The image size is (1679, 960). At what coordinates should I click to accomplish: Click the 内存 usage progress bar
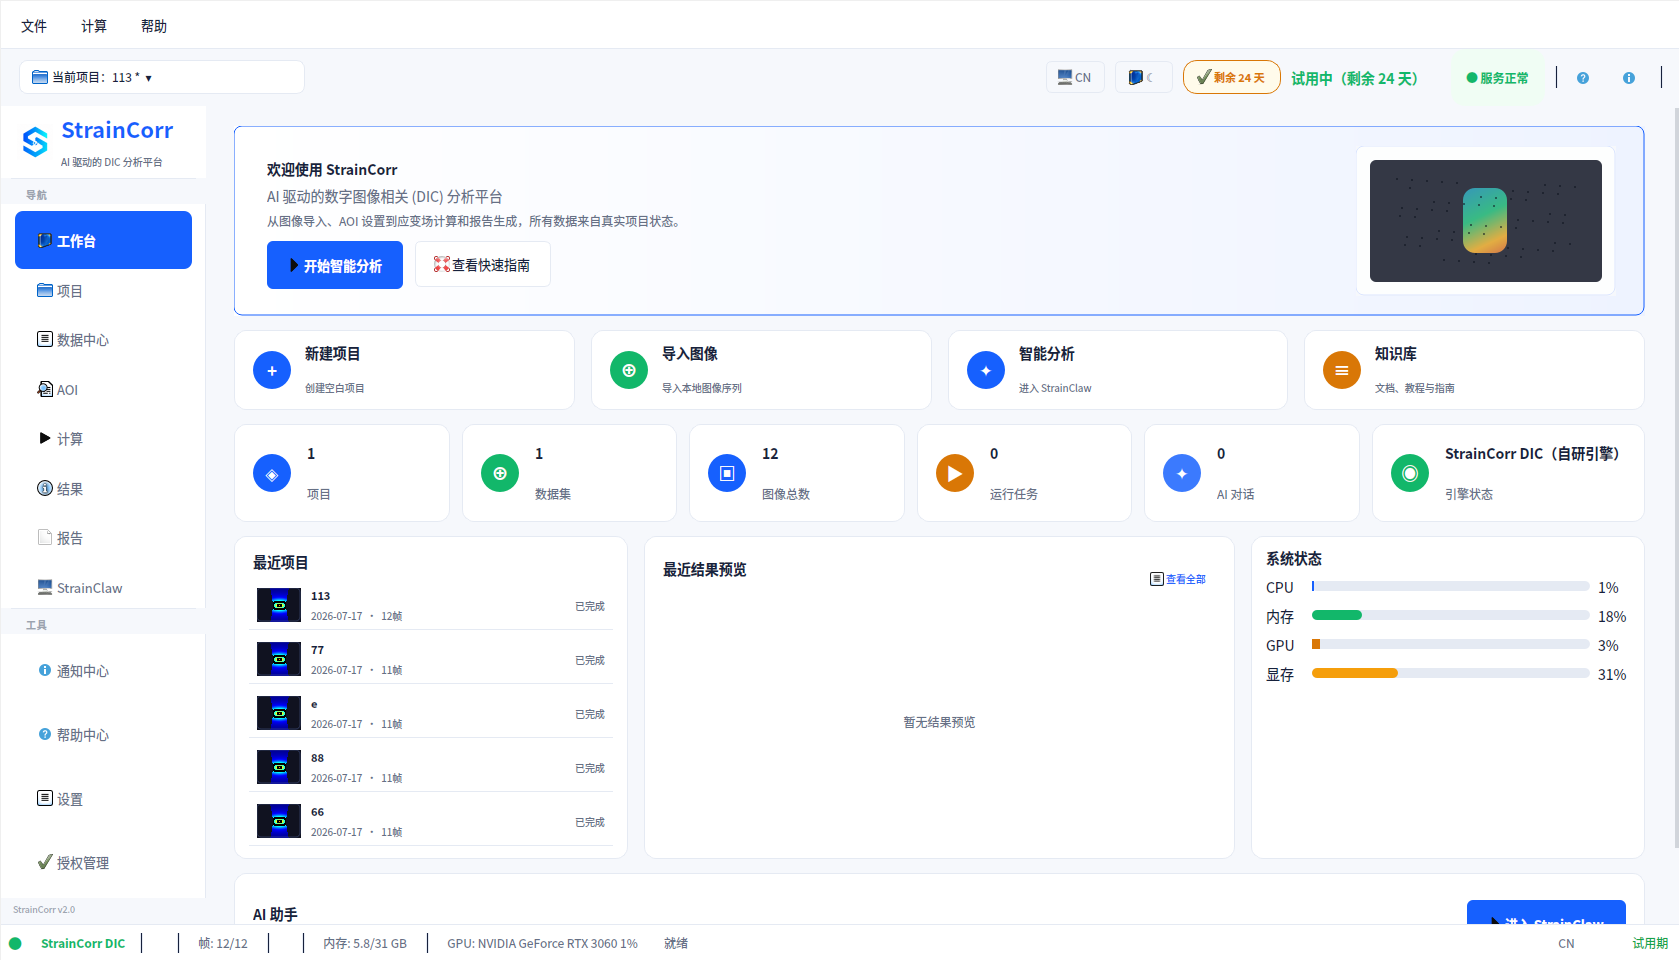(1450, 616)
